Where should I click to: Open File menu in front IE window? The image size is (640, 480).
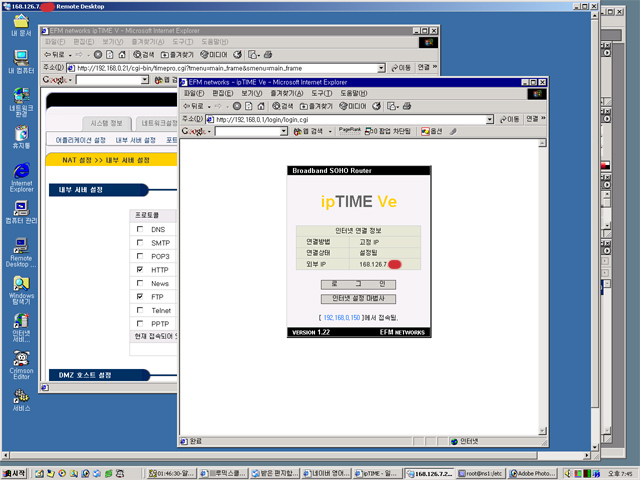pos(194,93)
